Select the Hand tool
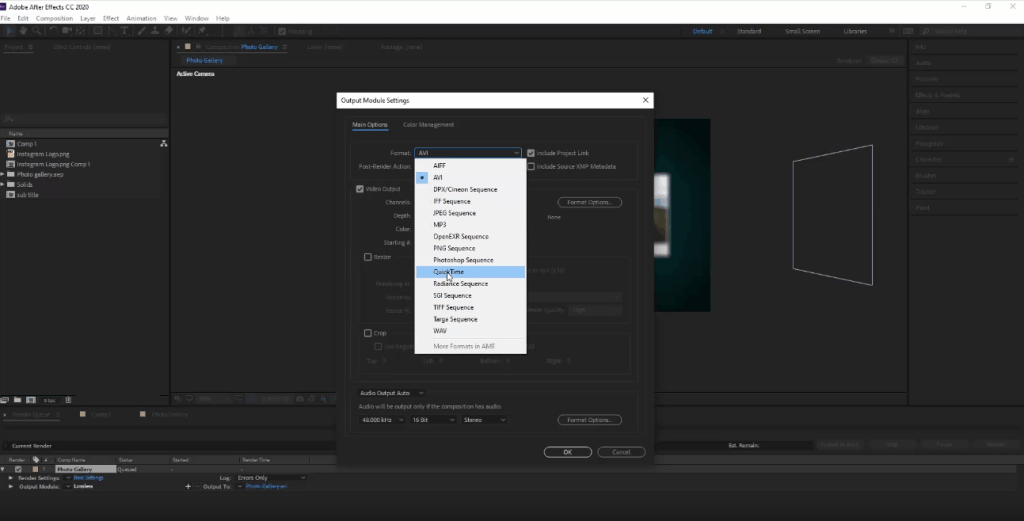 [x=23, y=31]
